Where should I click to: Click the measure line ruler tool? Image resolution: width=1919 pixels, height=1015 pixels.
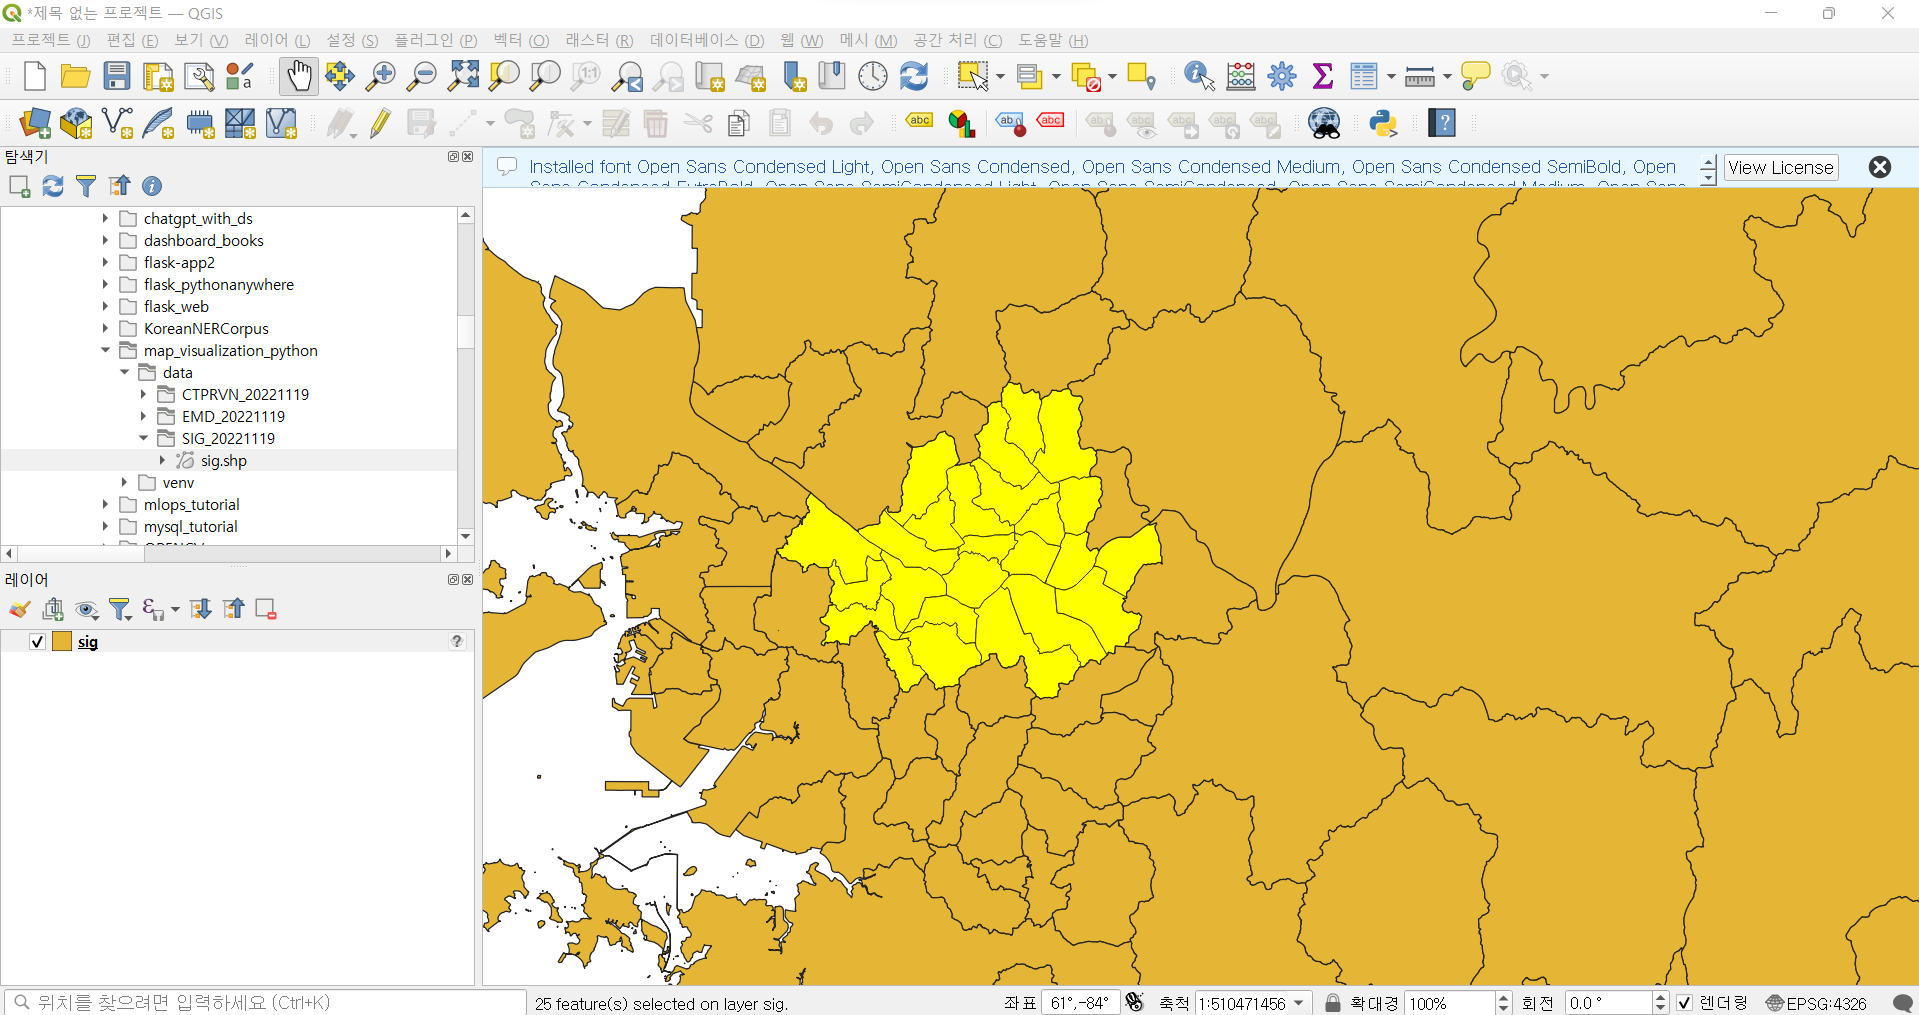click(1419, 76)
